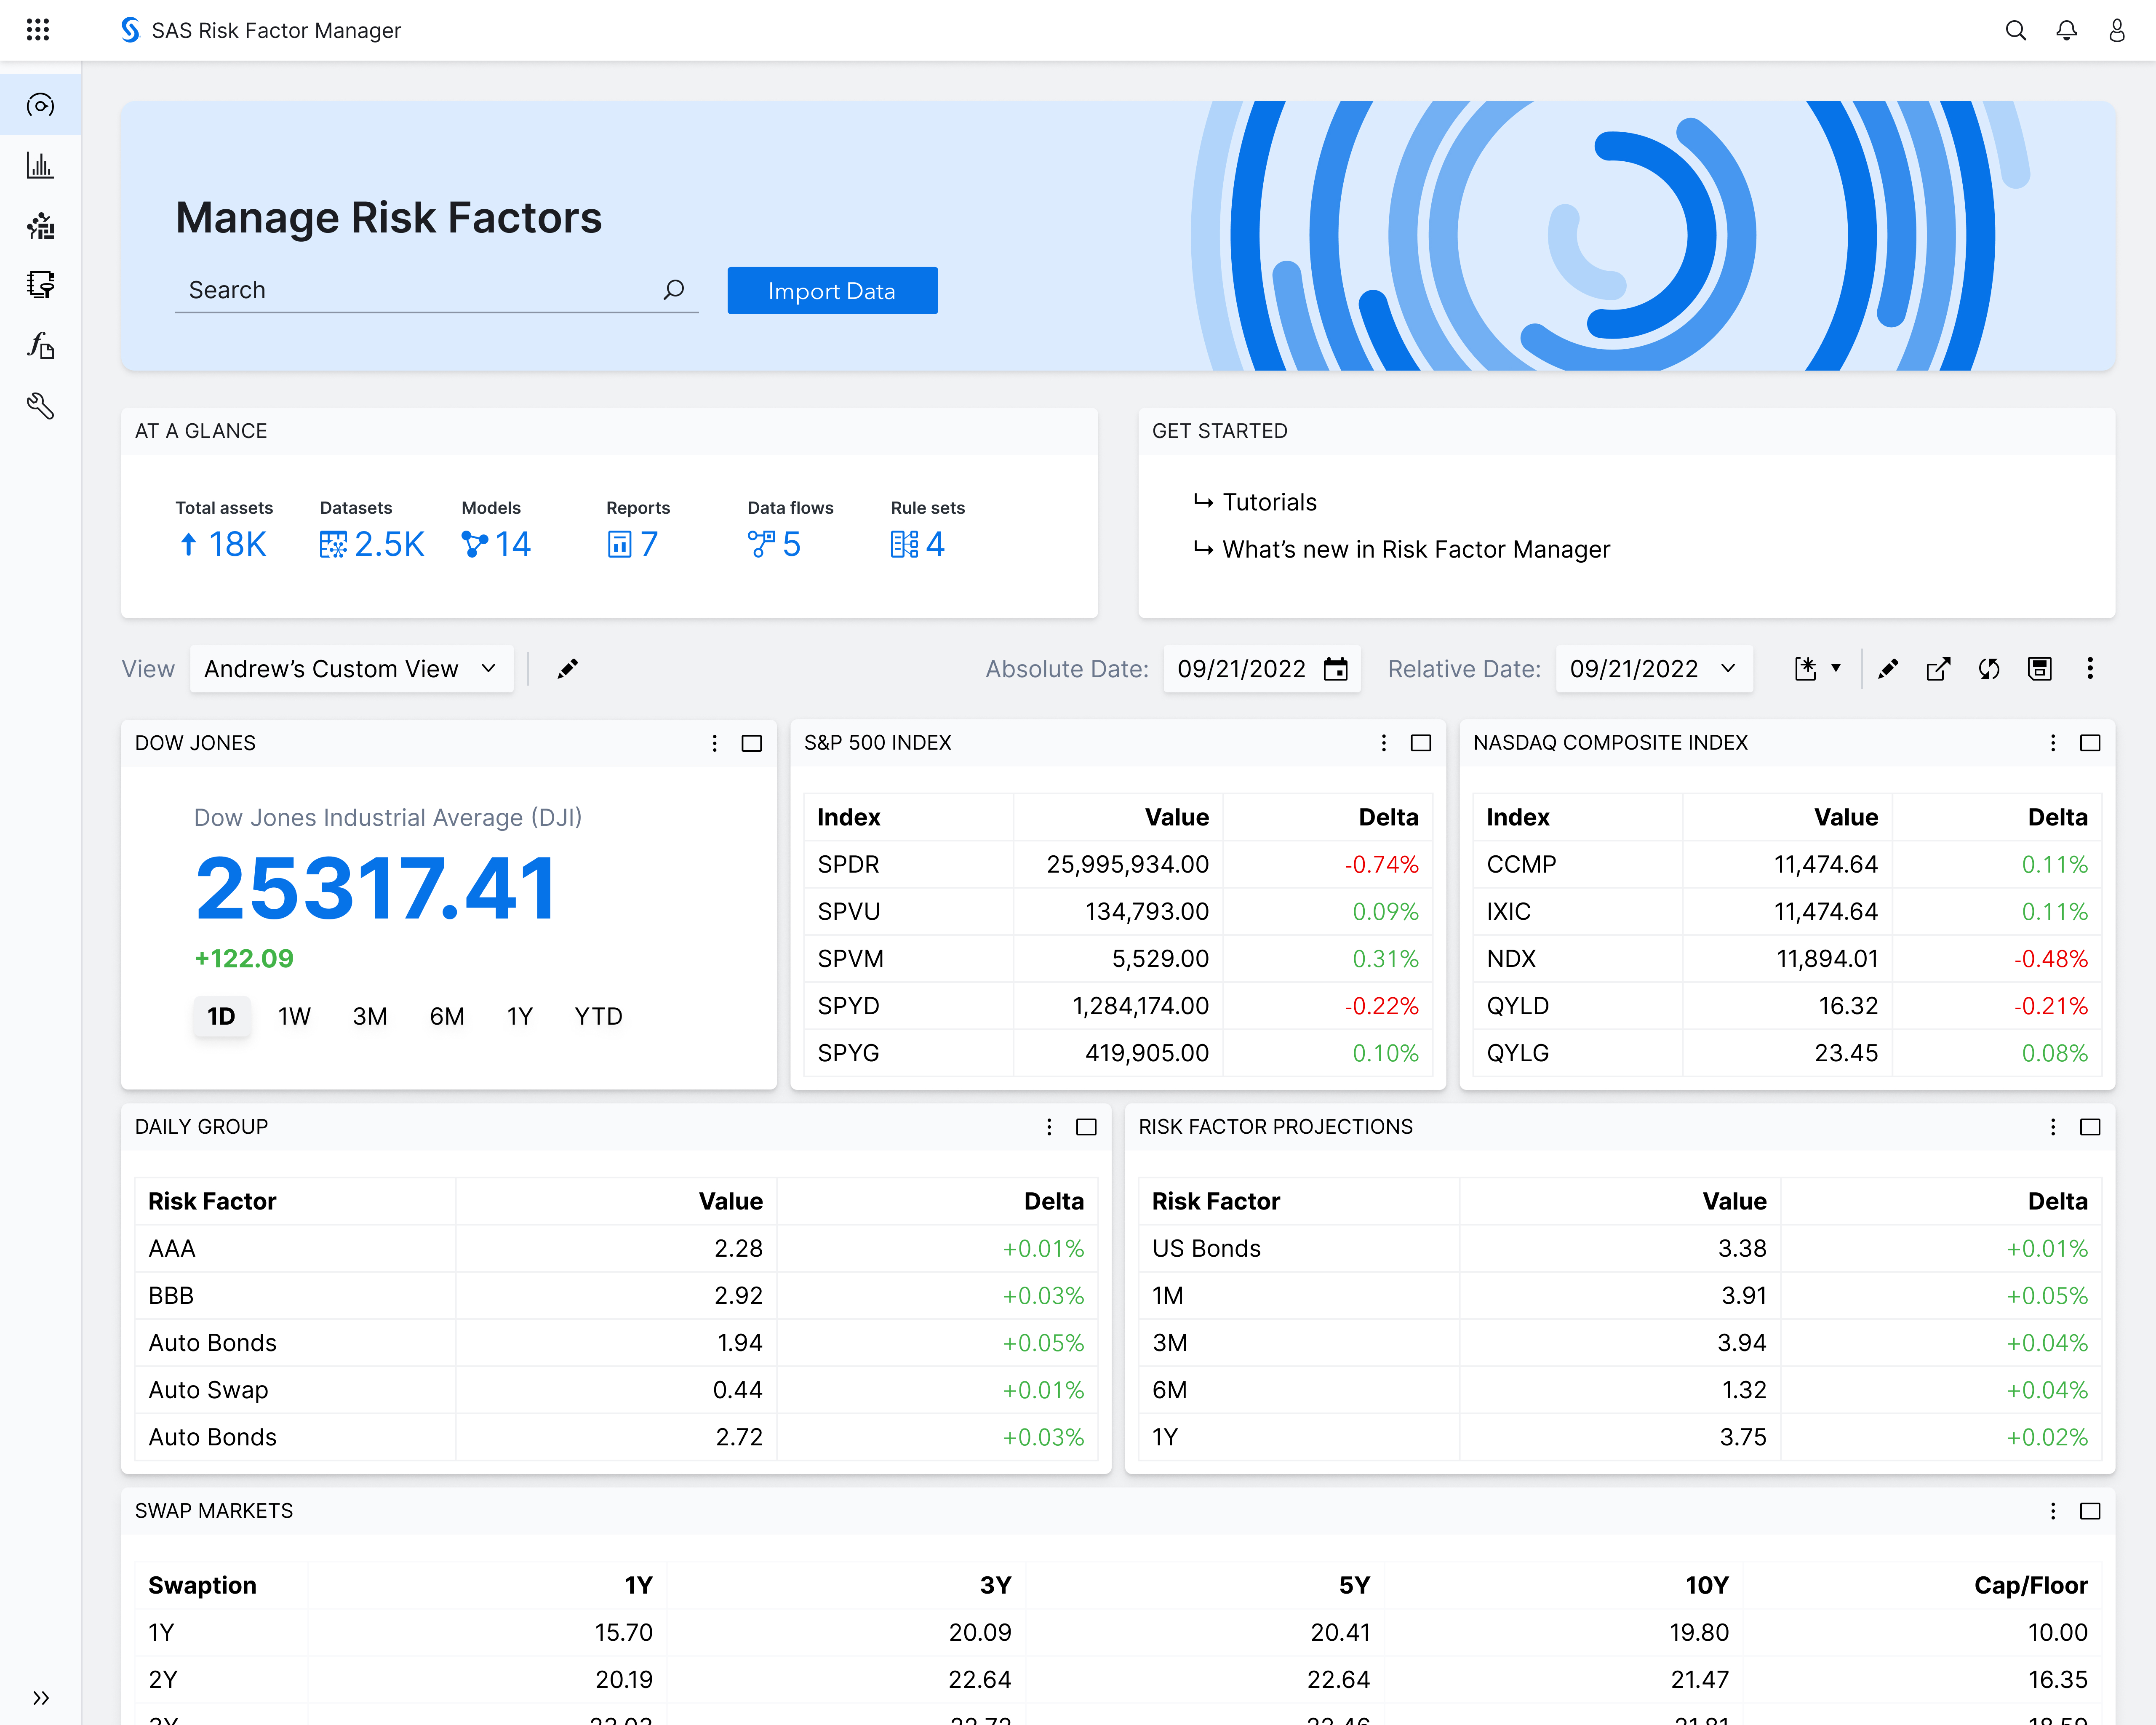Maximize the Dow Jones panel
Image resolution: width=2156 pixels, height=1725 pixels.
(752, 743)
